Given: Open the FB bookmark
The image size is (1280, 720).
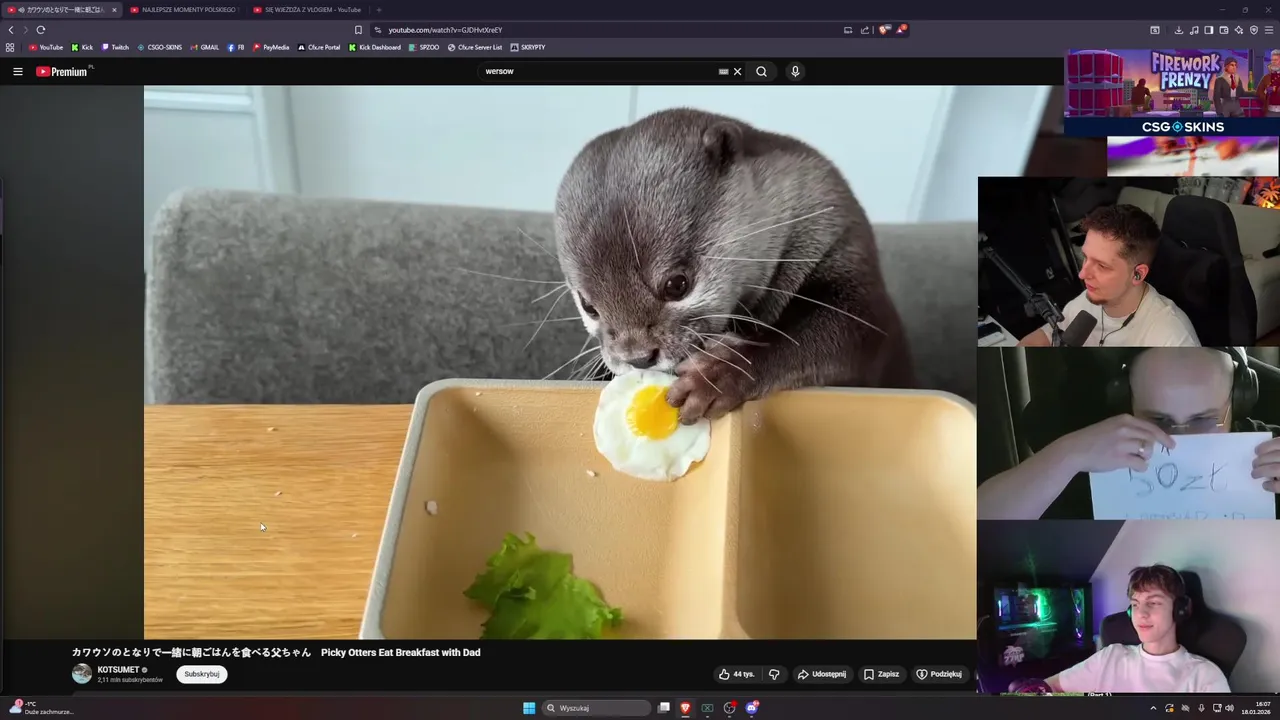Looking at the screenshot, I should (236, 47).
